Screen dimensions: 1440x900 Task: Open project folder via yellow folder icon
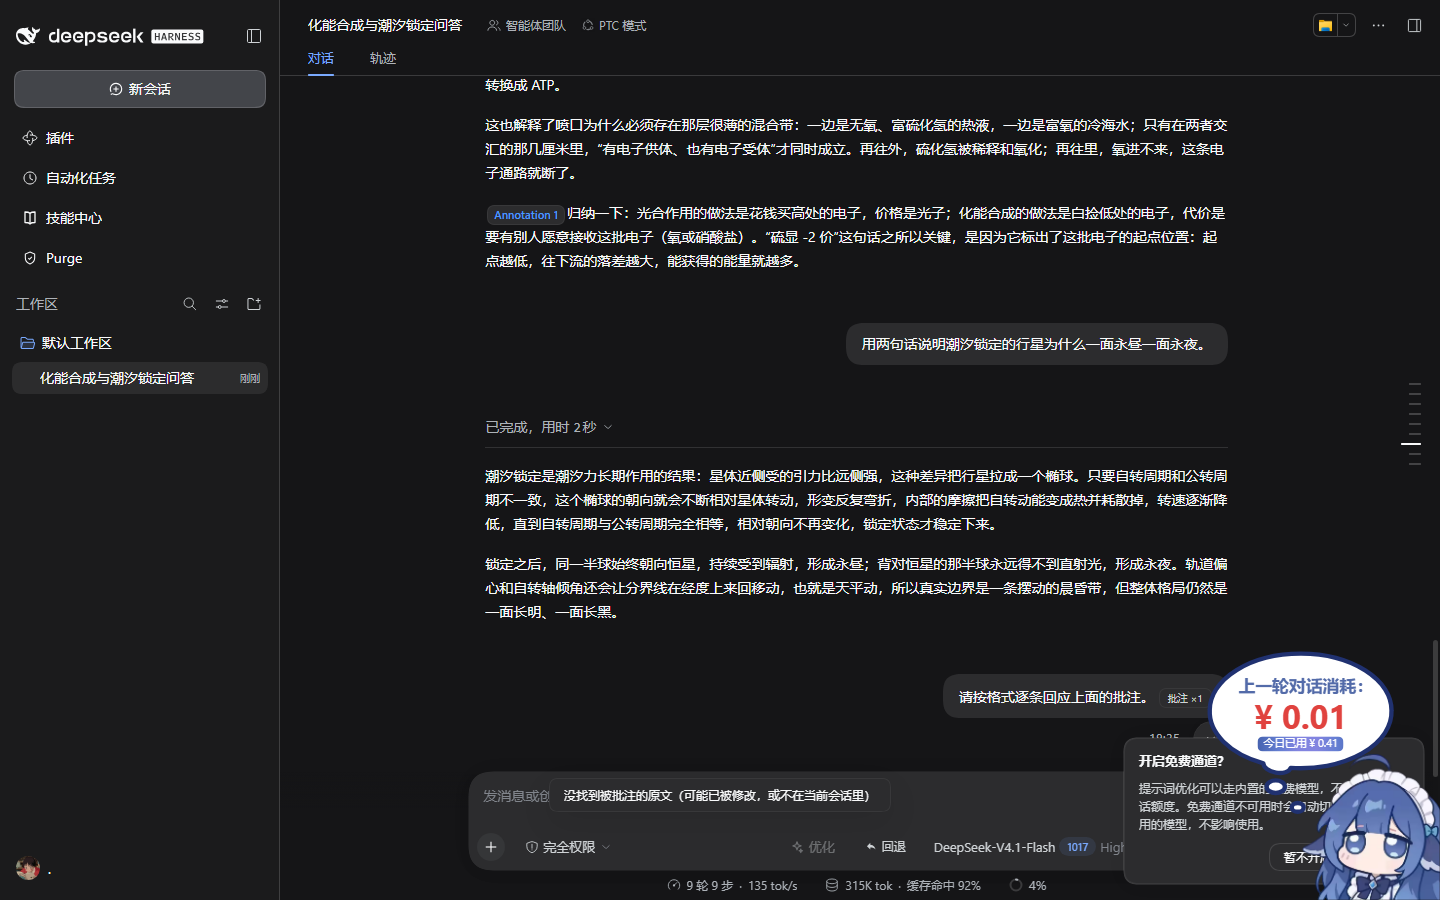pos(1325,26)
